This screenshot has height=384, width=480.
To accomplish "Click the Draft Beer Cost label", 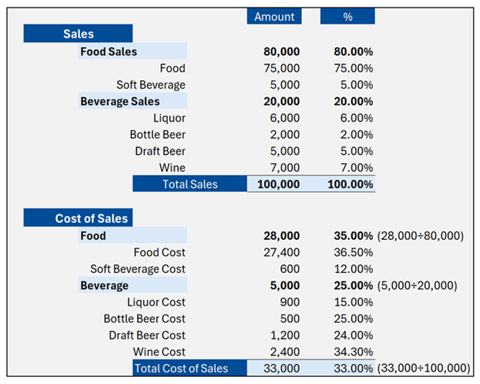I will tap(147, 335).
